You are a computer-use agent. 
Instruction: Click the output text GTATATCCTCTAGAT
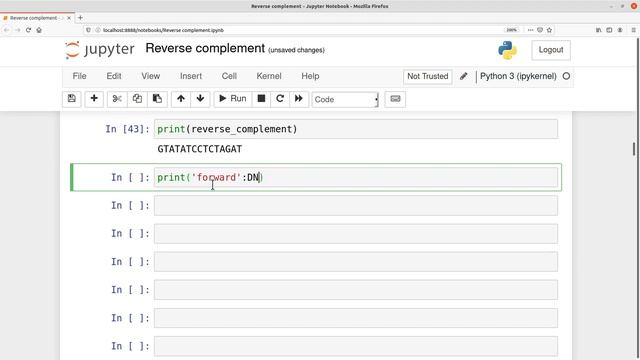tap(200, 149)
